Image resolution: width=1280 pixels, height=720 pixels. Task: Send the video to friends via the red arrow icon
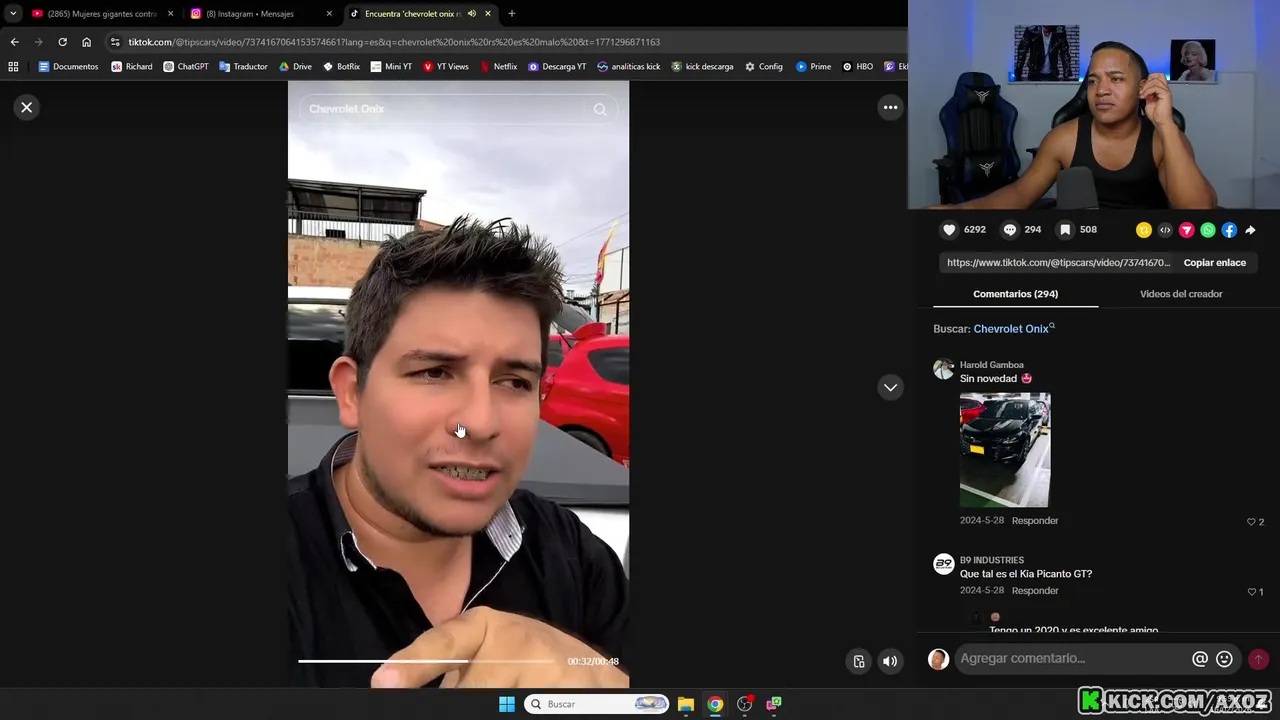click(x=1187, y=230)
